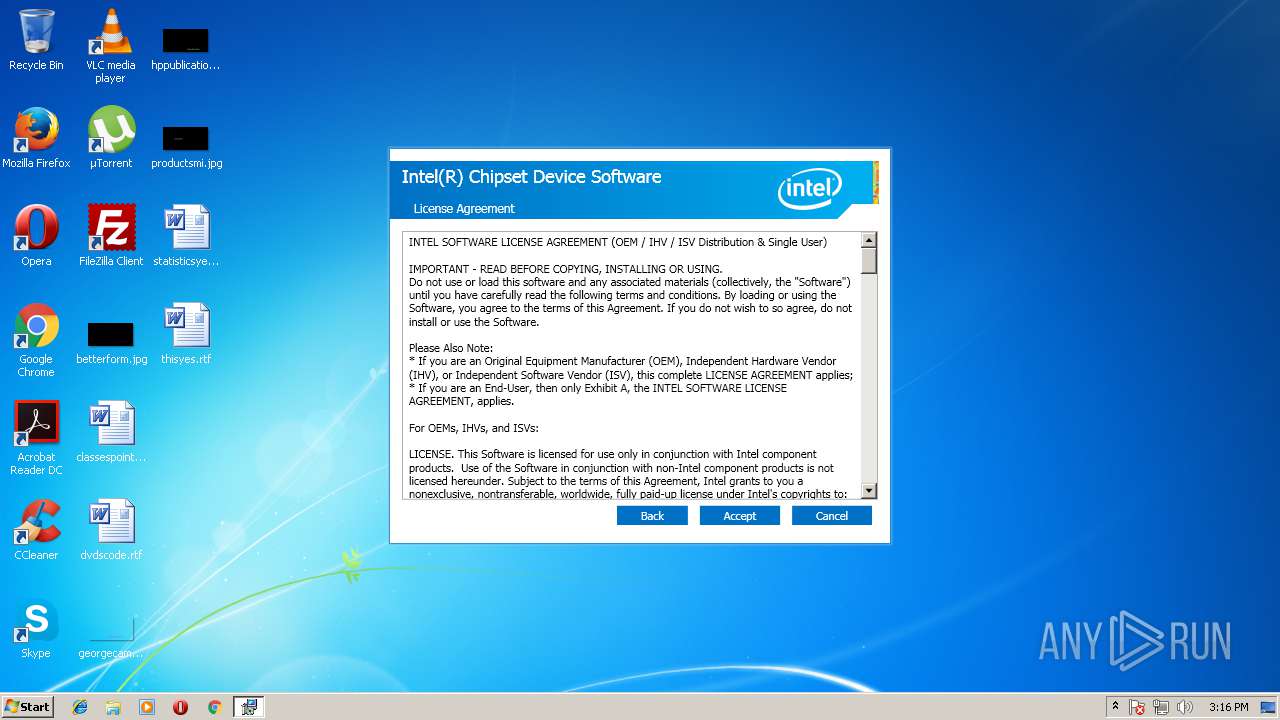Select the statisticsye... Word document

point(186,236)
